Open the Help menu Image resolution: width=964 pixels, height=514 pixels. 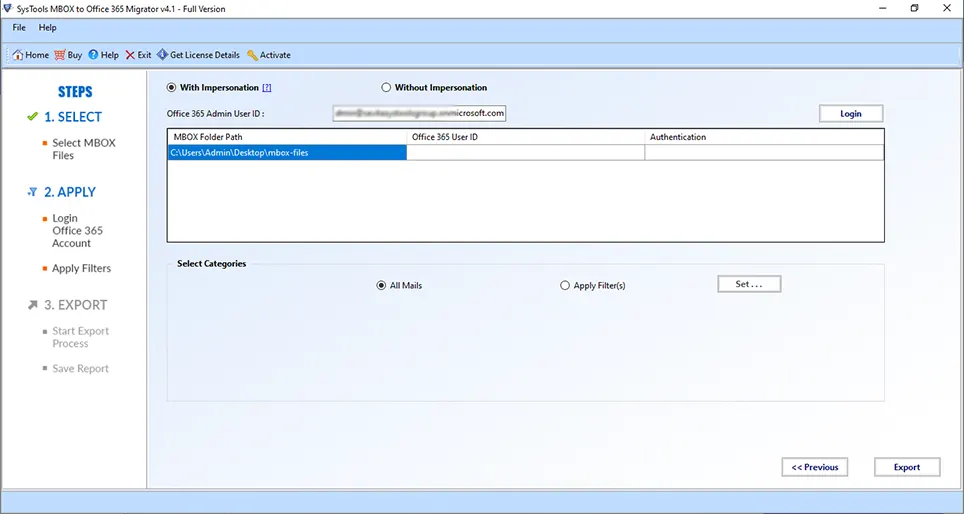(47, 28)
